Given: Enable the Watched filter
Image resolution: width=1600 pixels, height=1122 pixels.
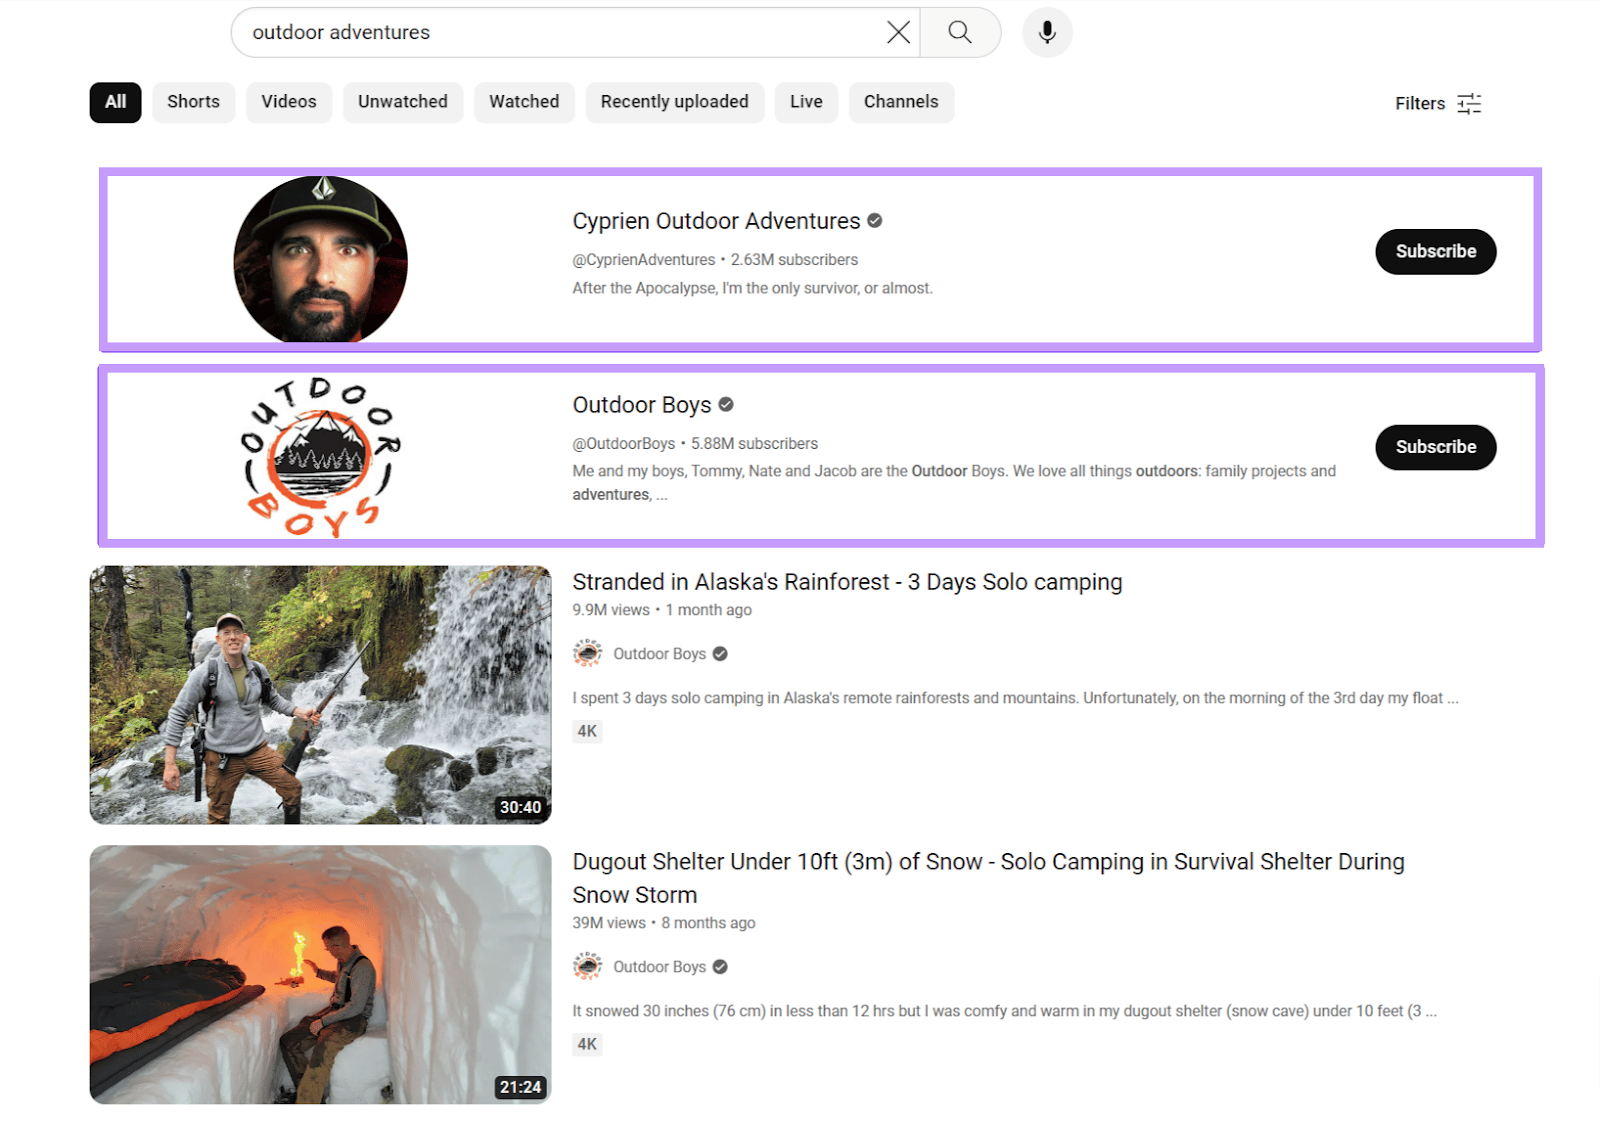Looking at the screenshot, I should point(524,101).
